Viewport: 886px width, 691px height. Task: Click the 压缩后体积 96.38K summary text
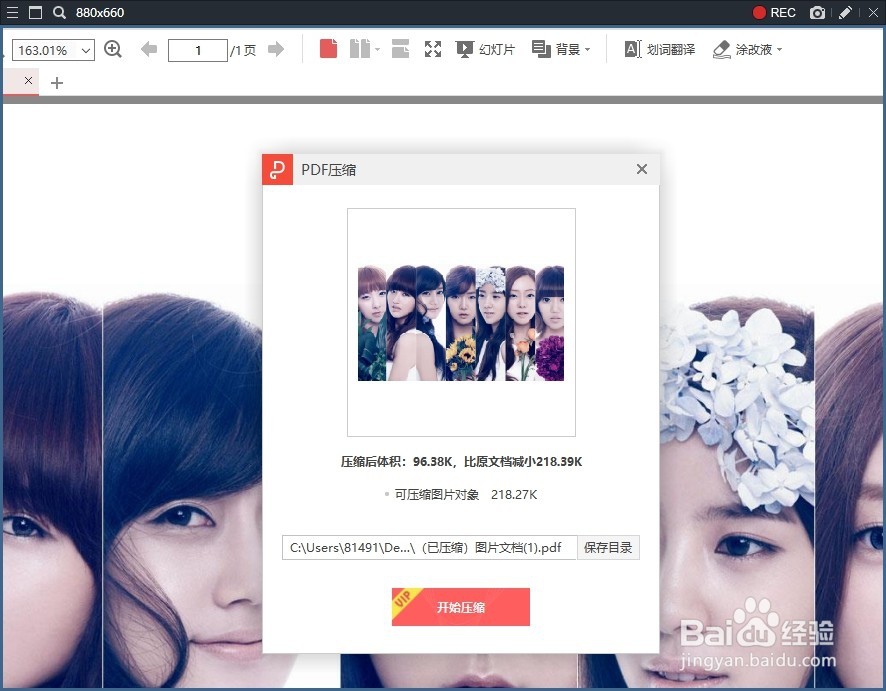click(461, 462)
